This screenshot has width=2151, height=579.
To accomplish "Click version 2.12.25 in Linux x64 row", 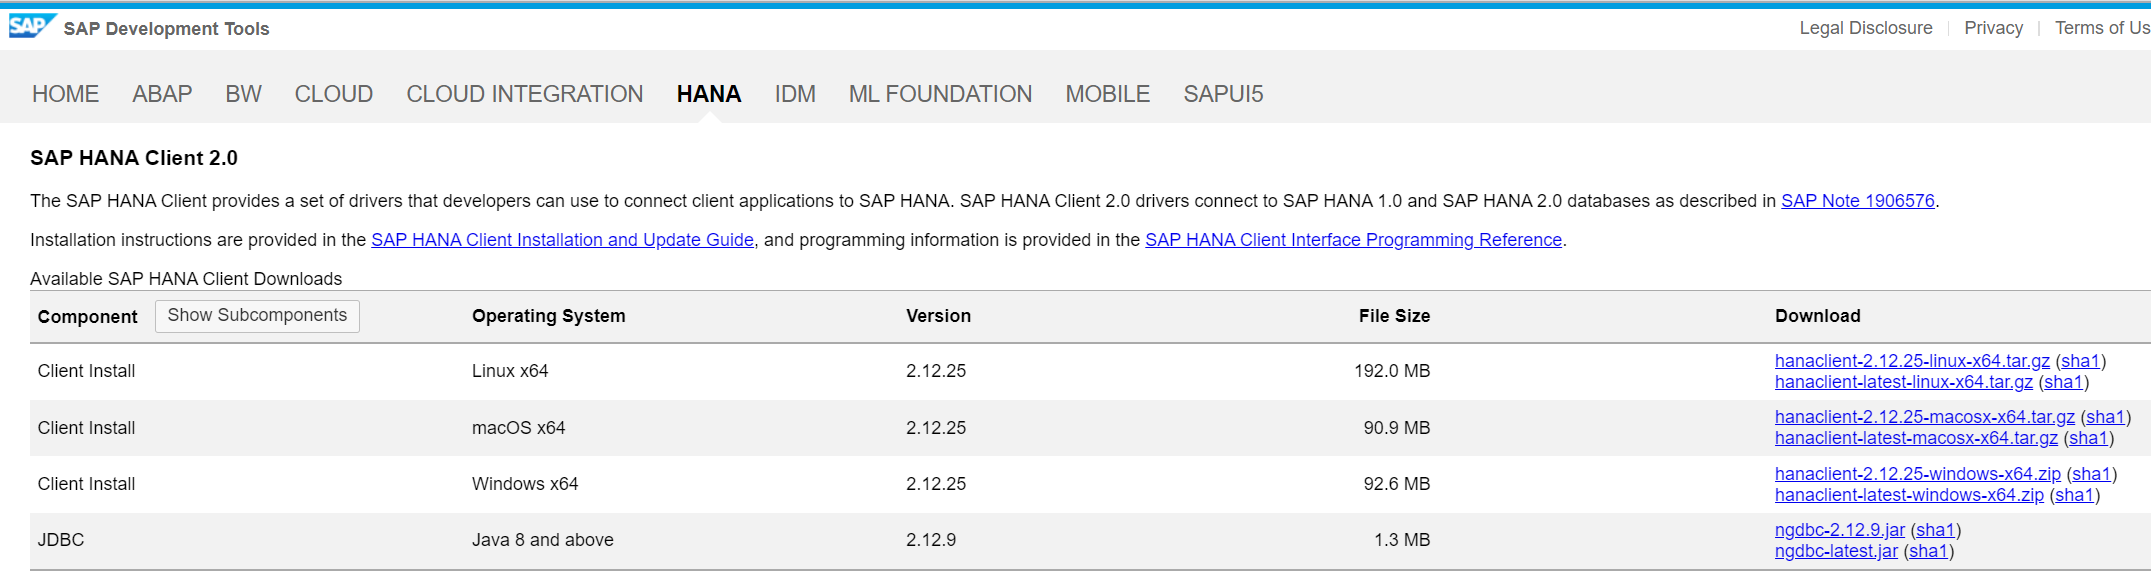I will [x=936, y=371].
